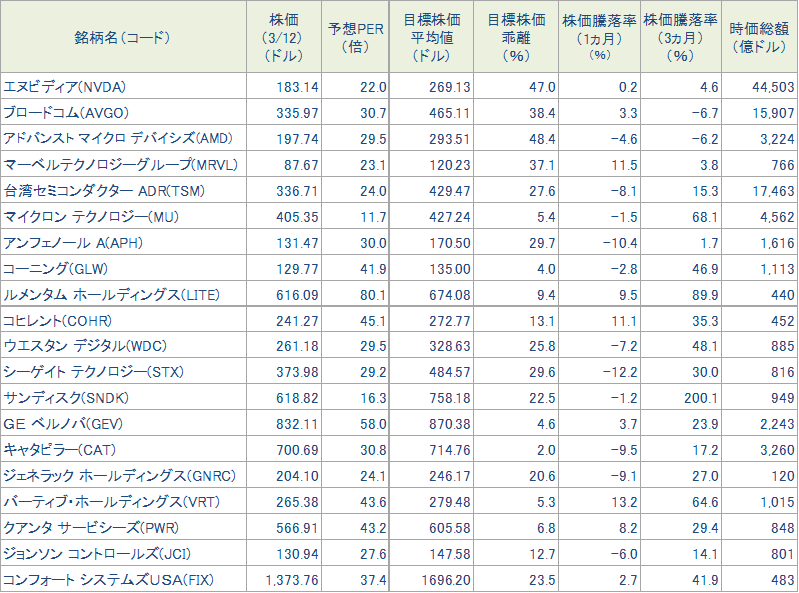
Task: Click the 銘柄名(コード) column header
Action: click(123, 37)
